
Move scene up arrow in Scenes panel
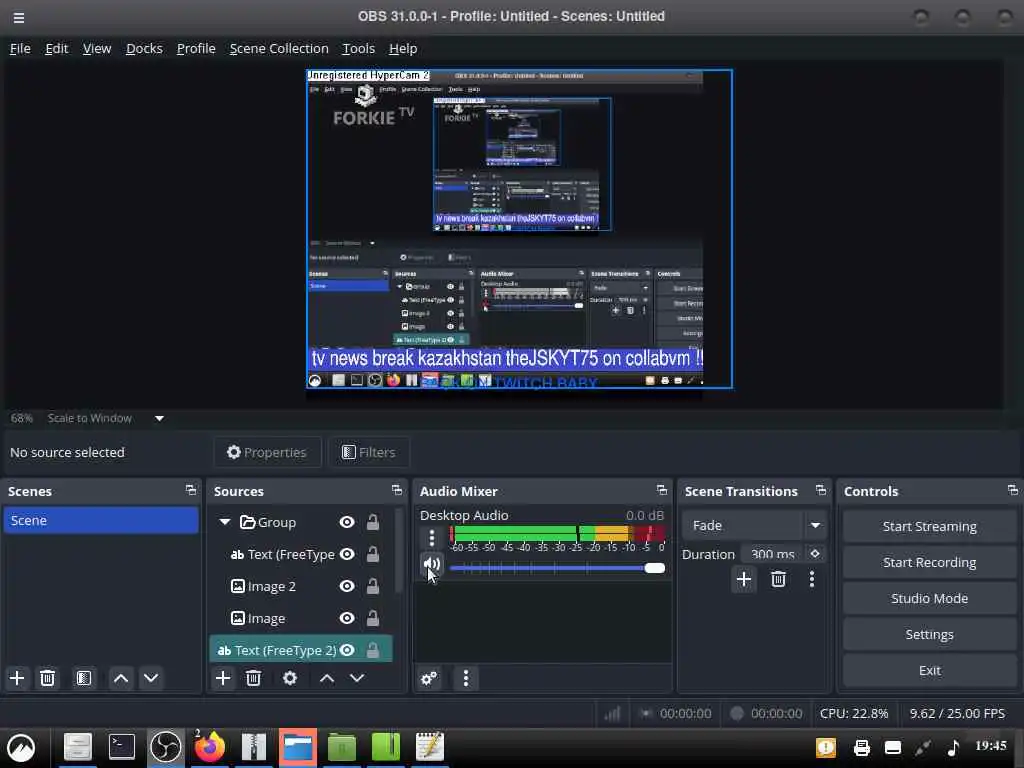point(121,678)
